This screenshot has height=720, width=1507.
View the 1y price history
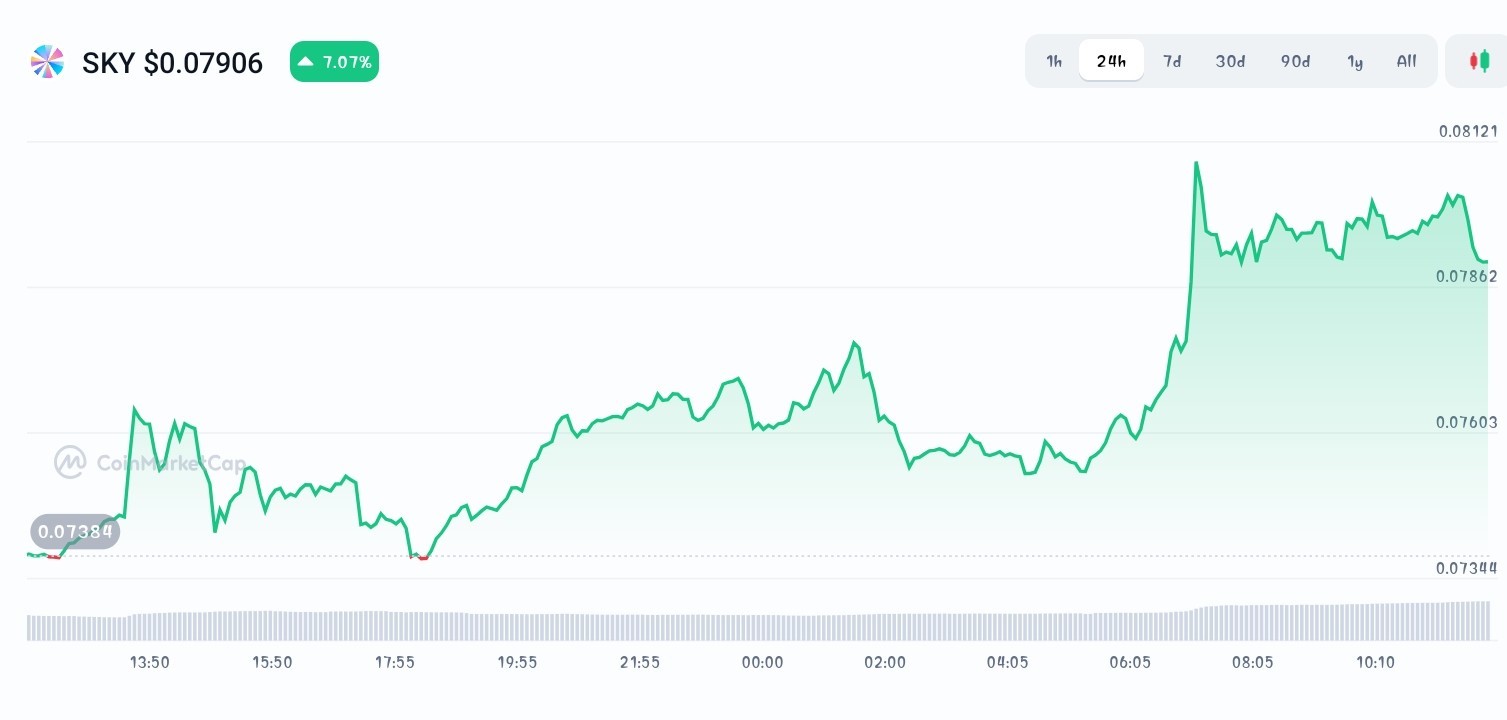1355,61
